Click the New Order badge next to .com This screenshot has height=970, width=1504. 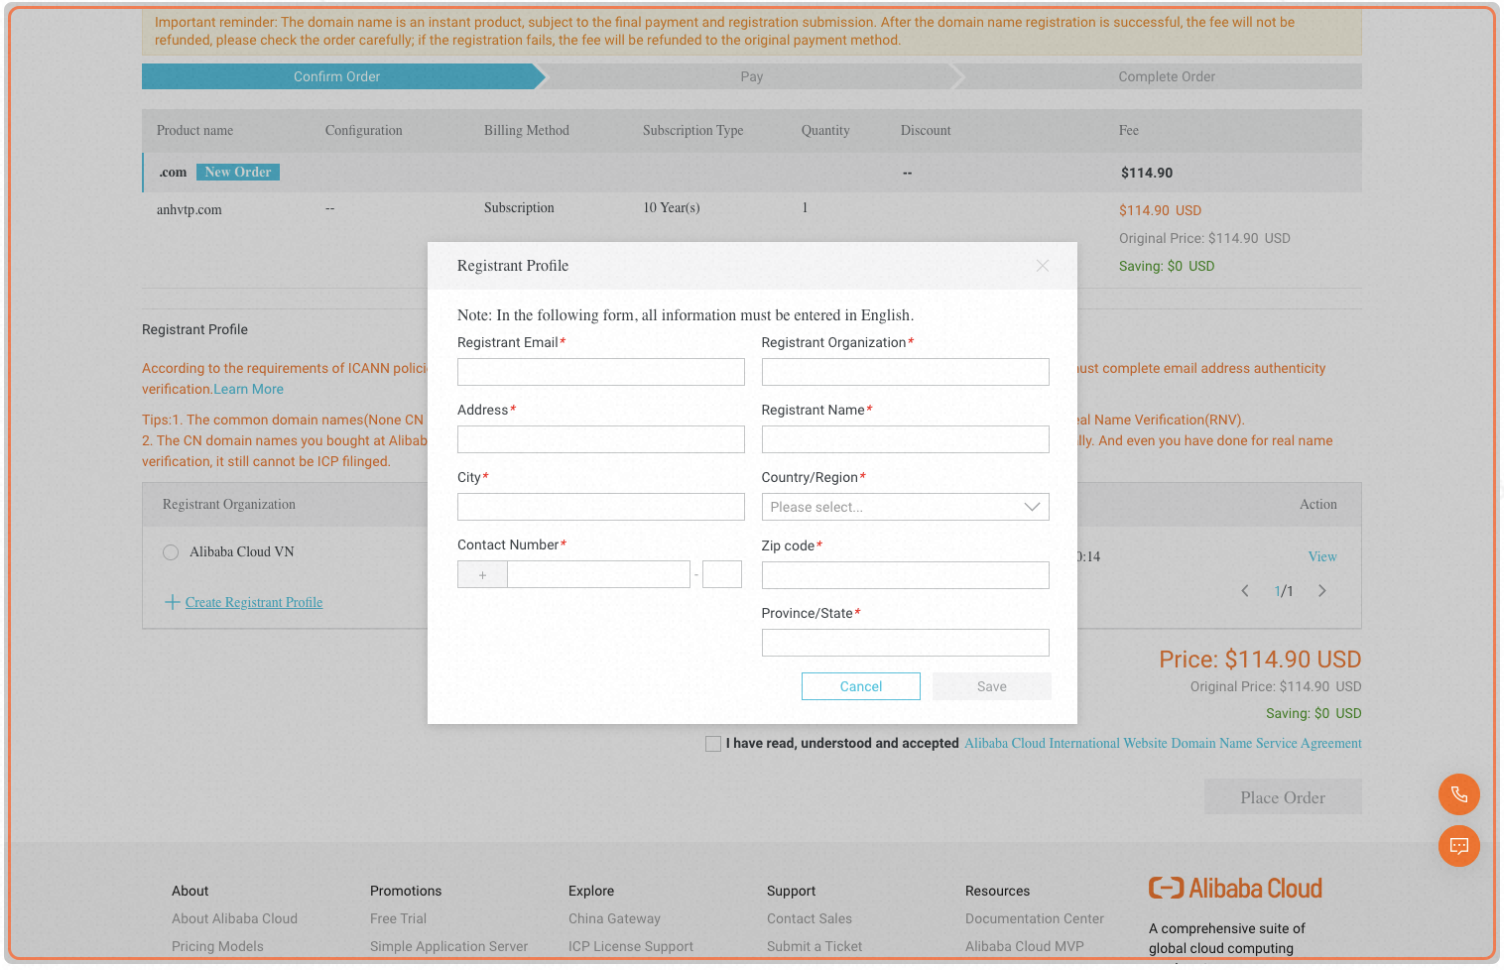coord(238,172)
